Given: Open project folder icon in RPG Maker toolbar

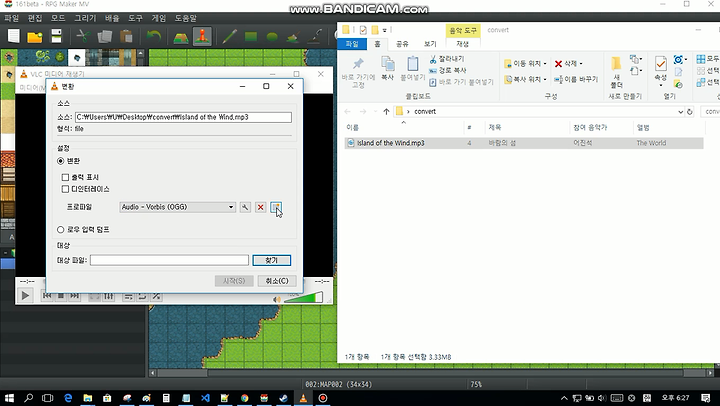Looking at the screenshot, I should click(x=35, y=36).
